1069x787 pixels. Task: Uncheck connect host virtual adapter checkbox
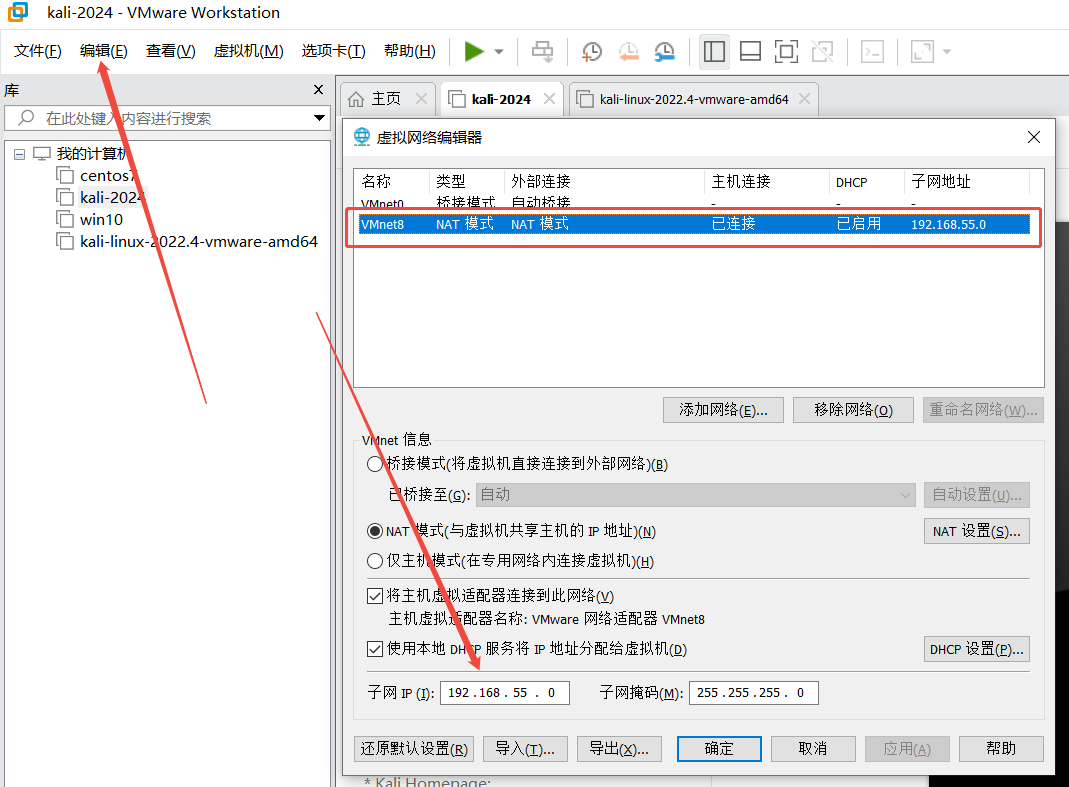pos(375,596)
